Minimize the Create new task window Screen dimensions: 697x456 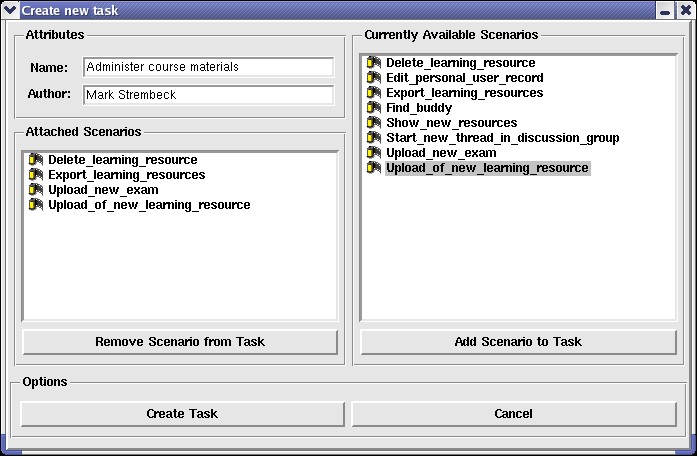[665, 10]
